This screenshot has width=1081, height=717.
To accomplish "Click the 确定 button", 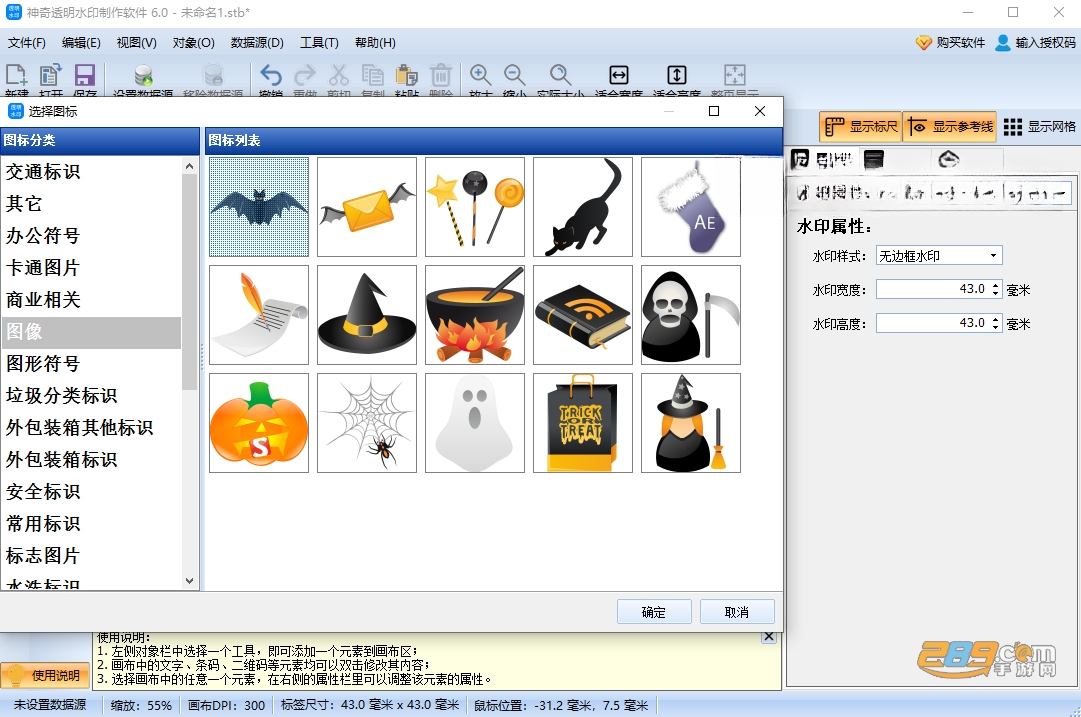I will 654,612.
